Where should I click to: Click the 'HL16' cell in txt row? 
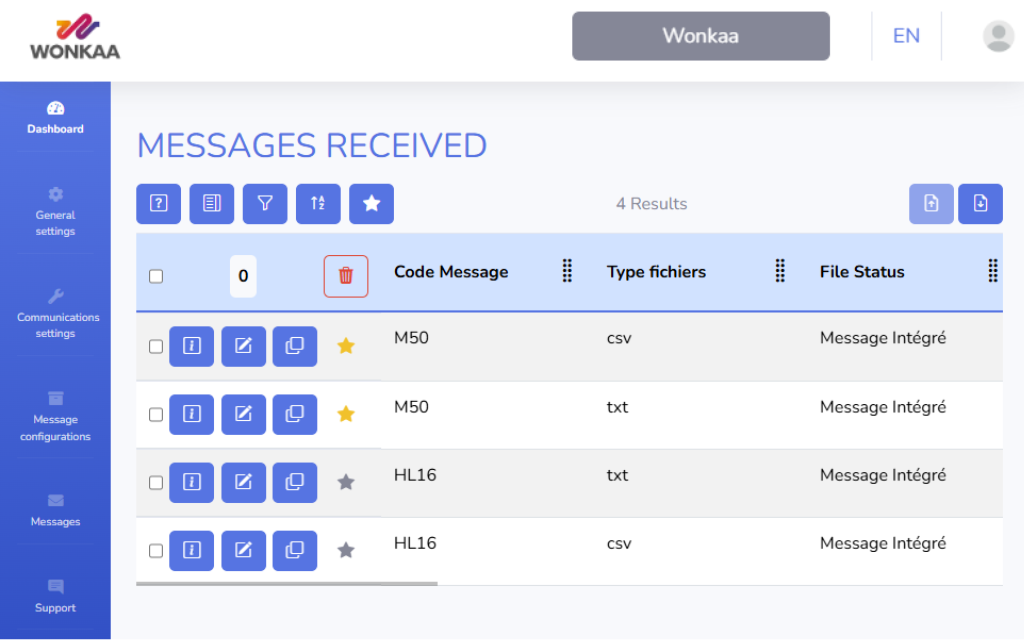415,475
